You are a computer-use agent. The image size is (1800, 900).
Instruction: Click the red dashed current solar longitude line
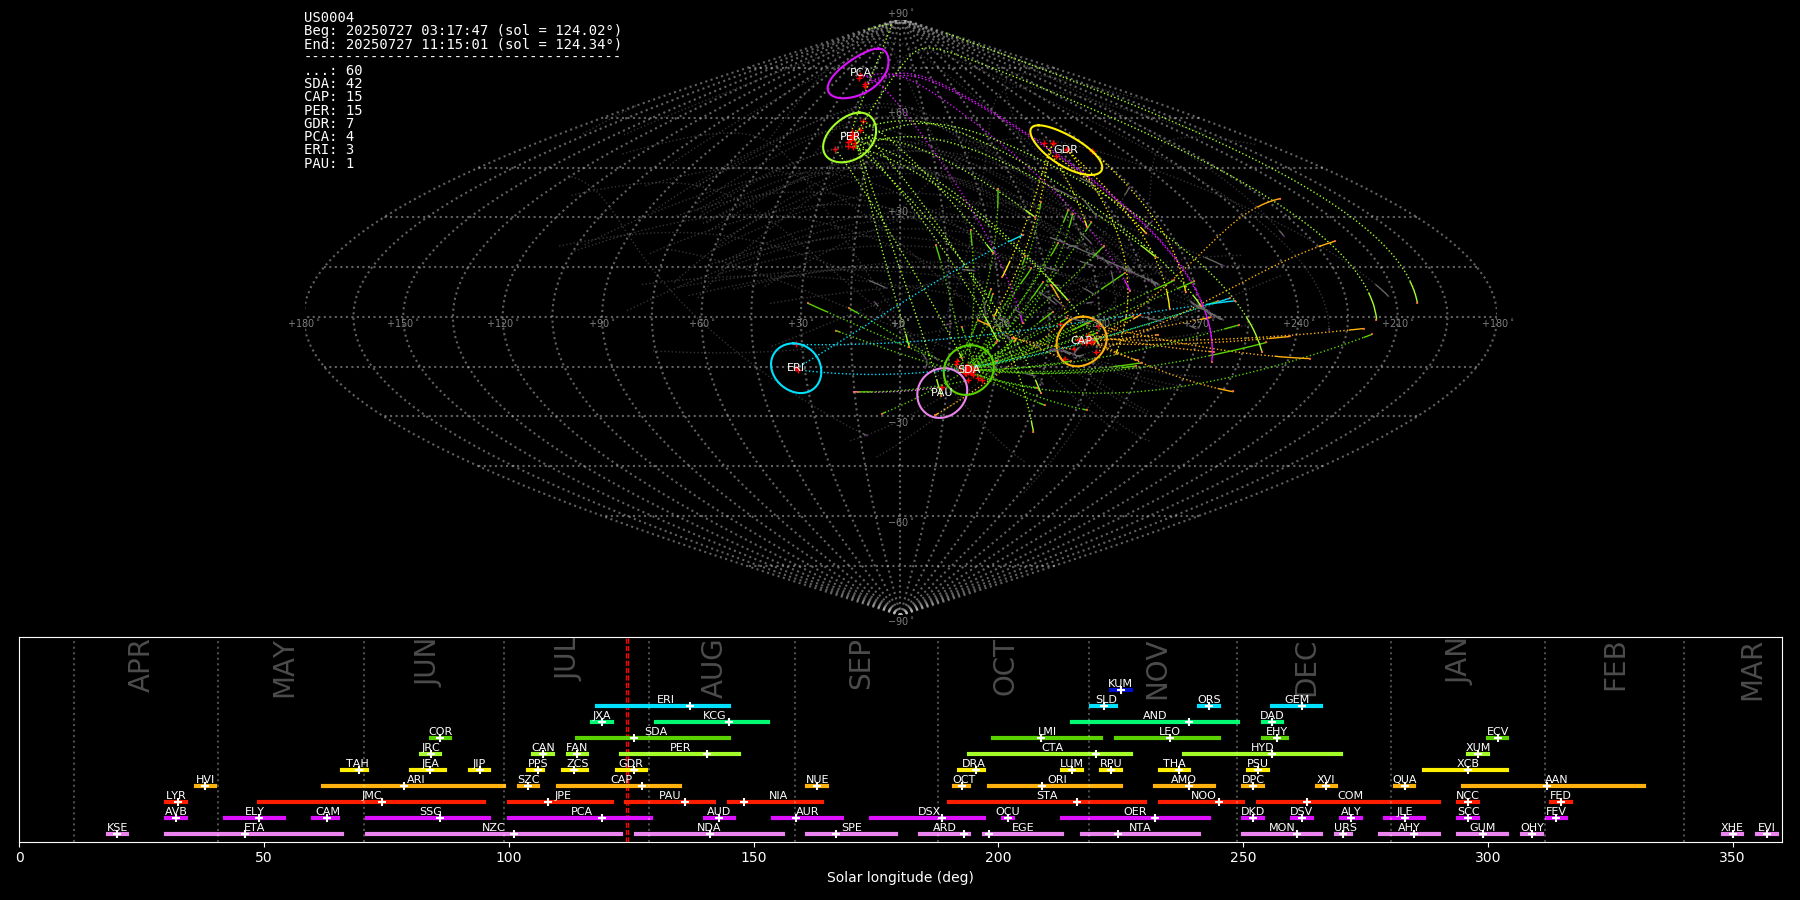pyautogui.click(x=627, y=740)
